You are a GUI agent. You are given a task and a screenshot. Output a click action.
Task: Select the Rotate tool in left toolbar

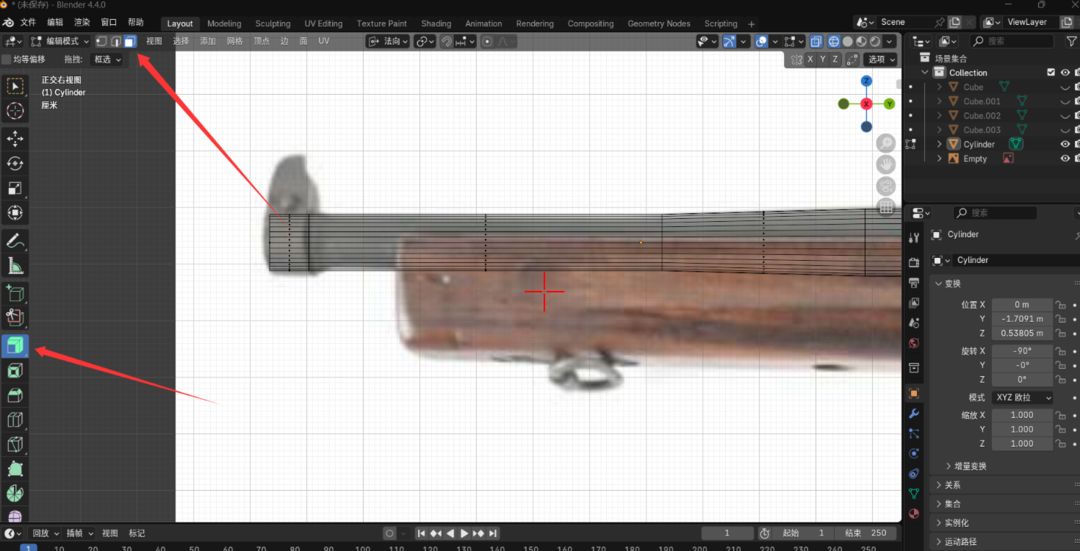pyautogui.click(x=14, y=163)
